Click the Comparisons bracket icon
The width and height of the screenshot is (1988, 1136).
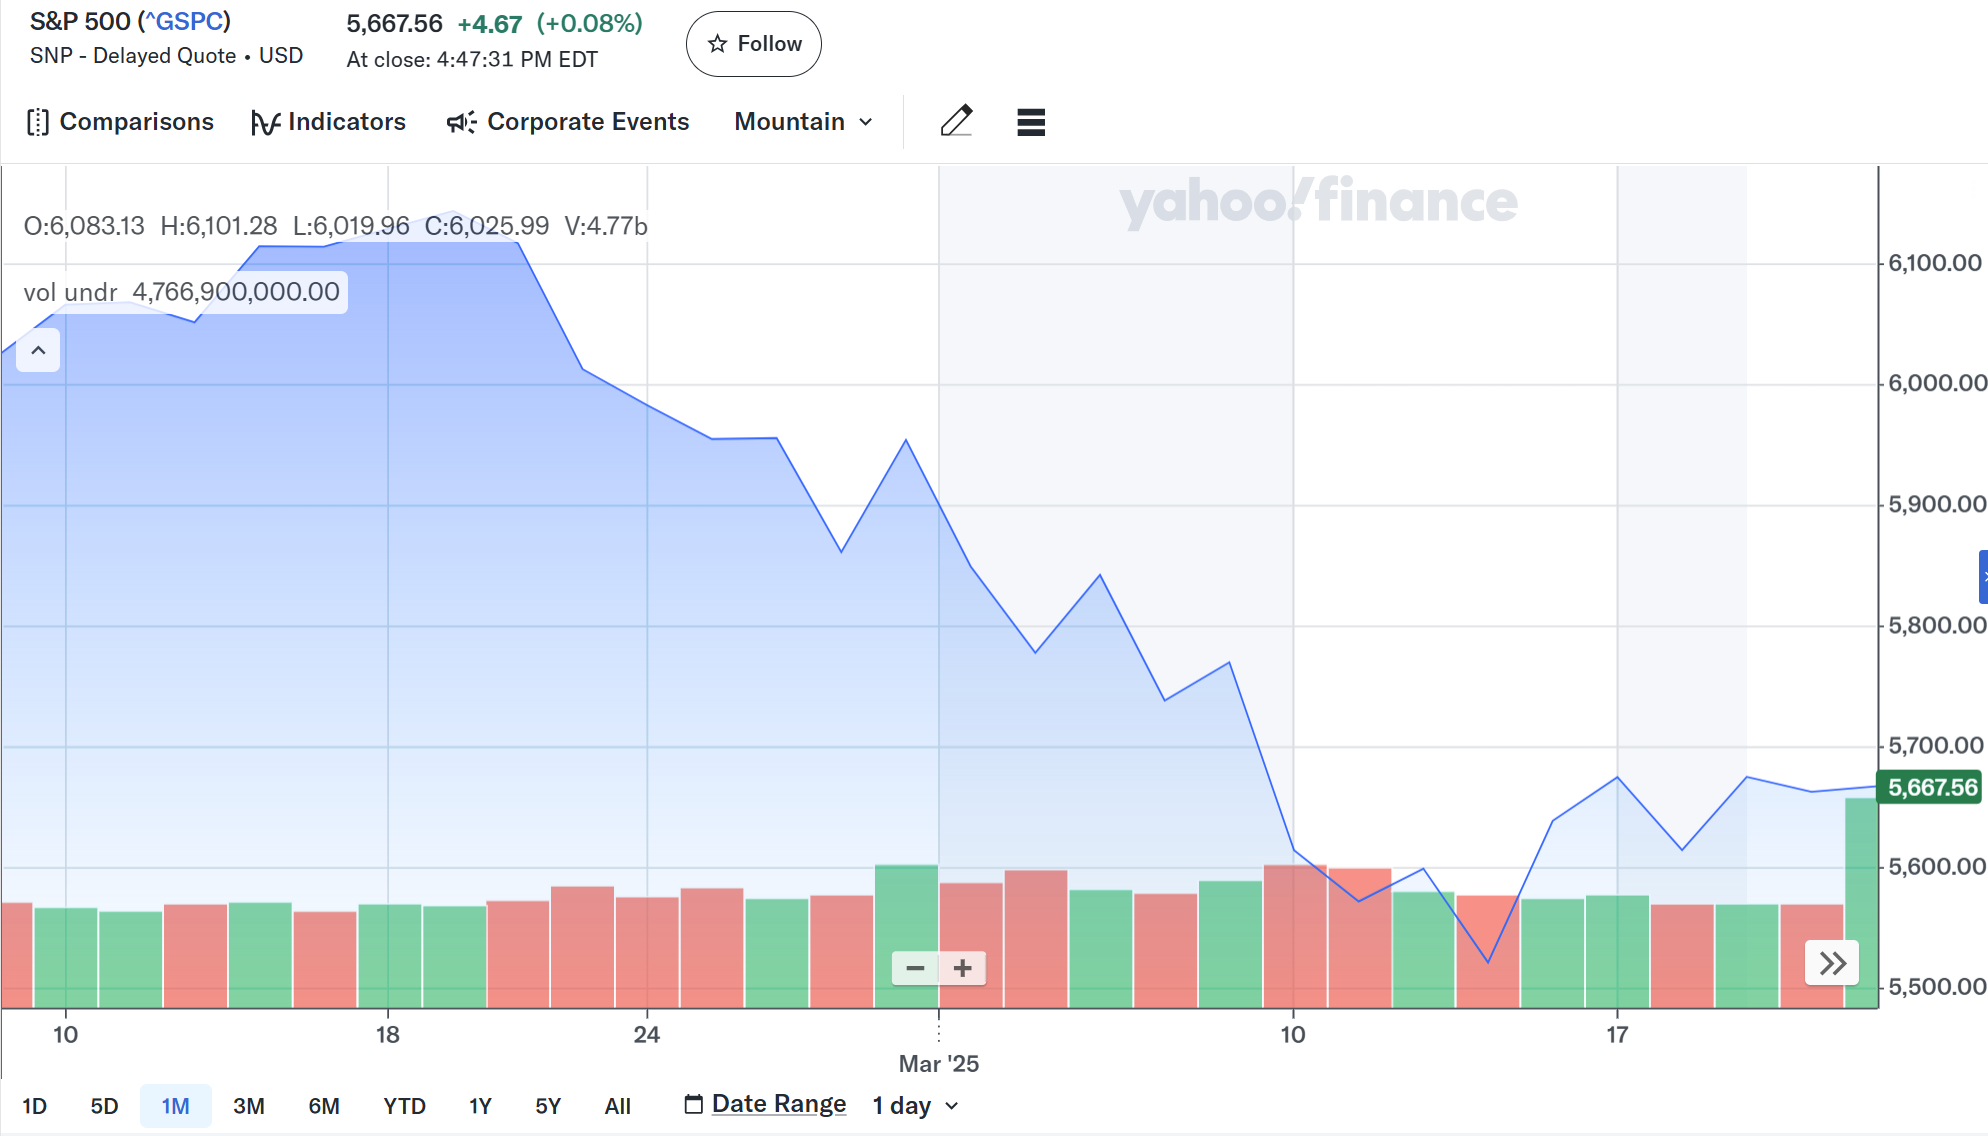tap(38, 122)
